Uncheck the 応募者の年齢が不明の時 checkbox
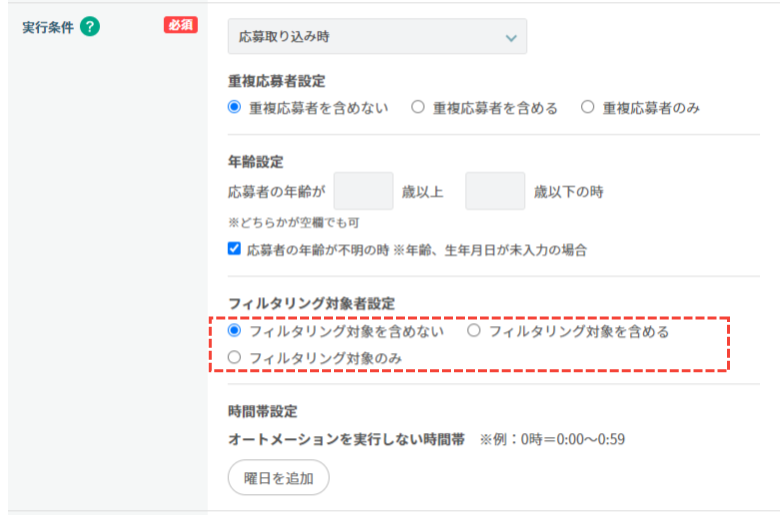Image resolution: width=782 pixels, height=516 pixels. pos(235,249)
